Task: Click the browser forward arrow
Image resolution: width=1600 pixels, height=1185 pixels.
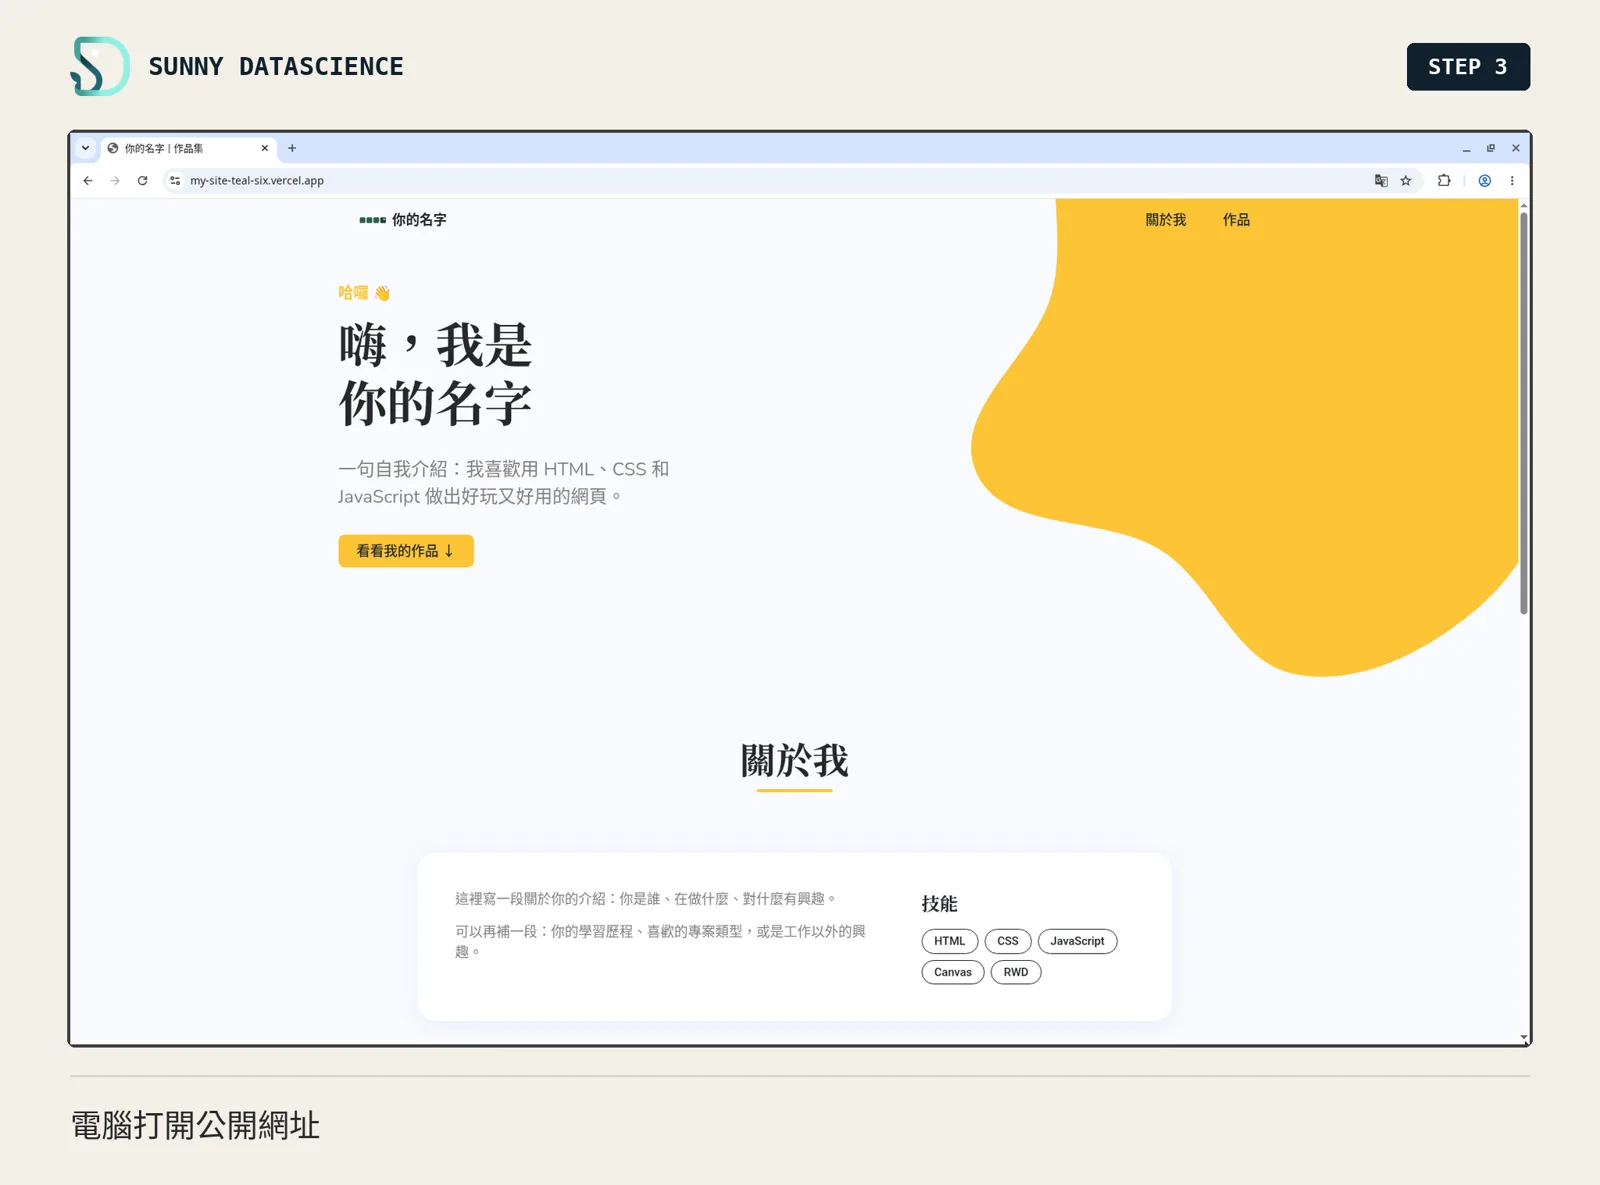Action: click(115, 181)
